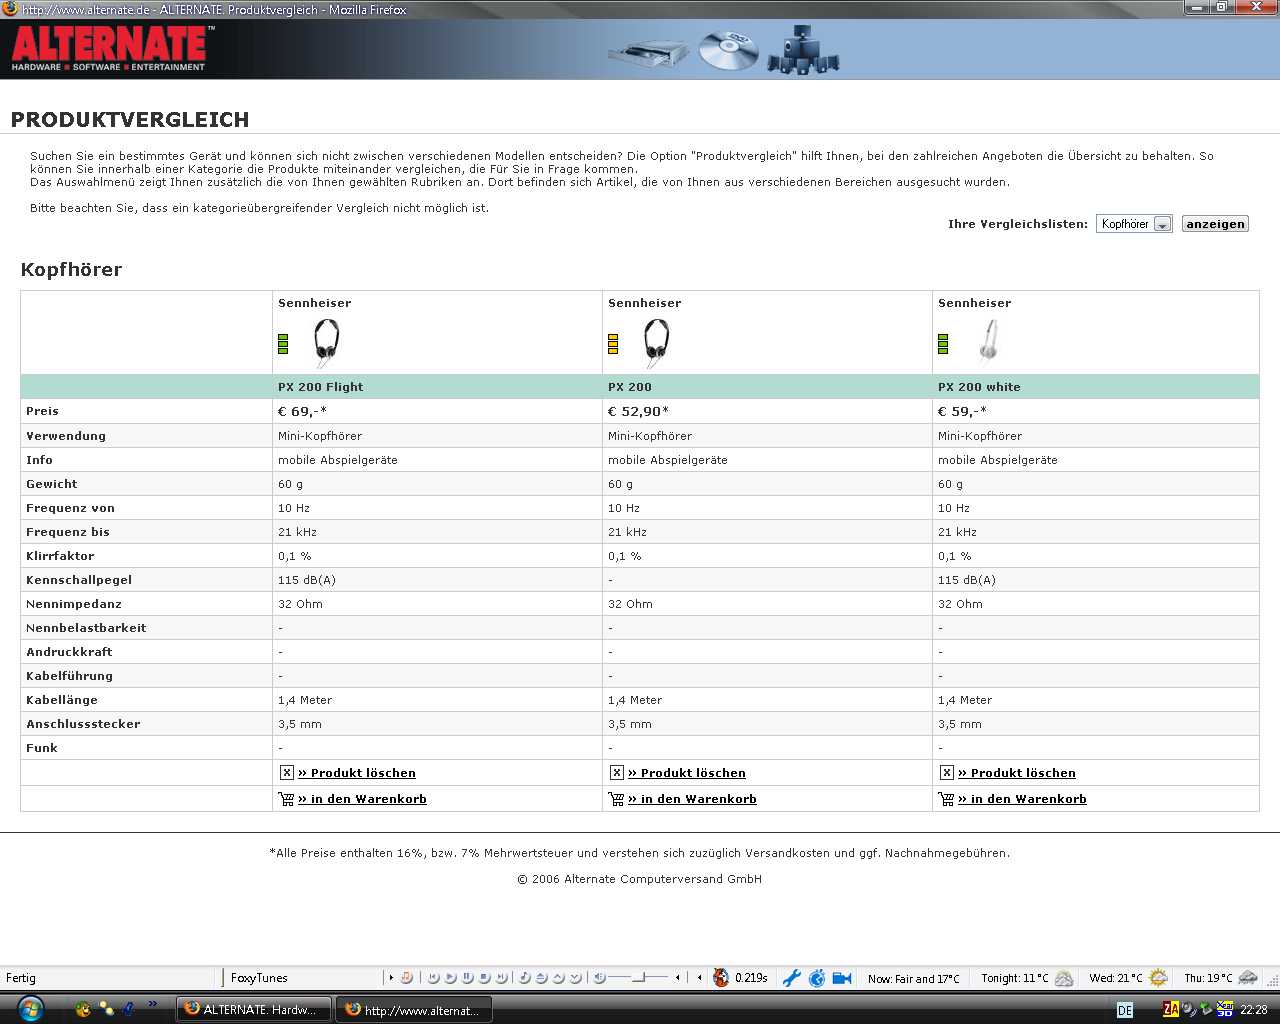Click the black PX 200 headphone thumbnail
Viewport: 1280px width, 1024px height.
[x=657, y=343]
